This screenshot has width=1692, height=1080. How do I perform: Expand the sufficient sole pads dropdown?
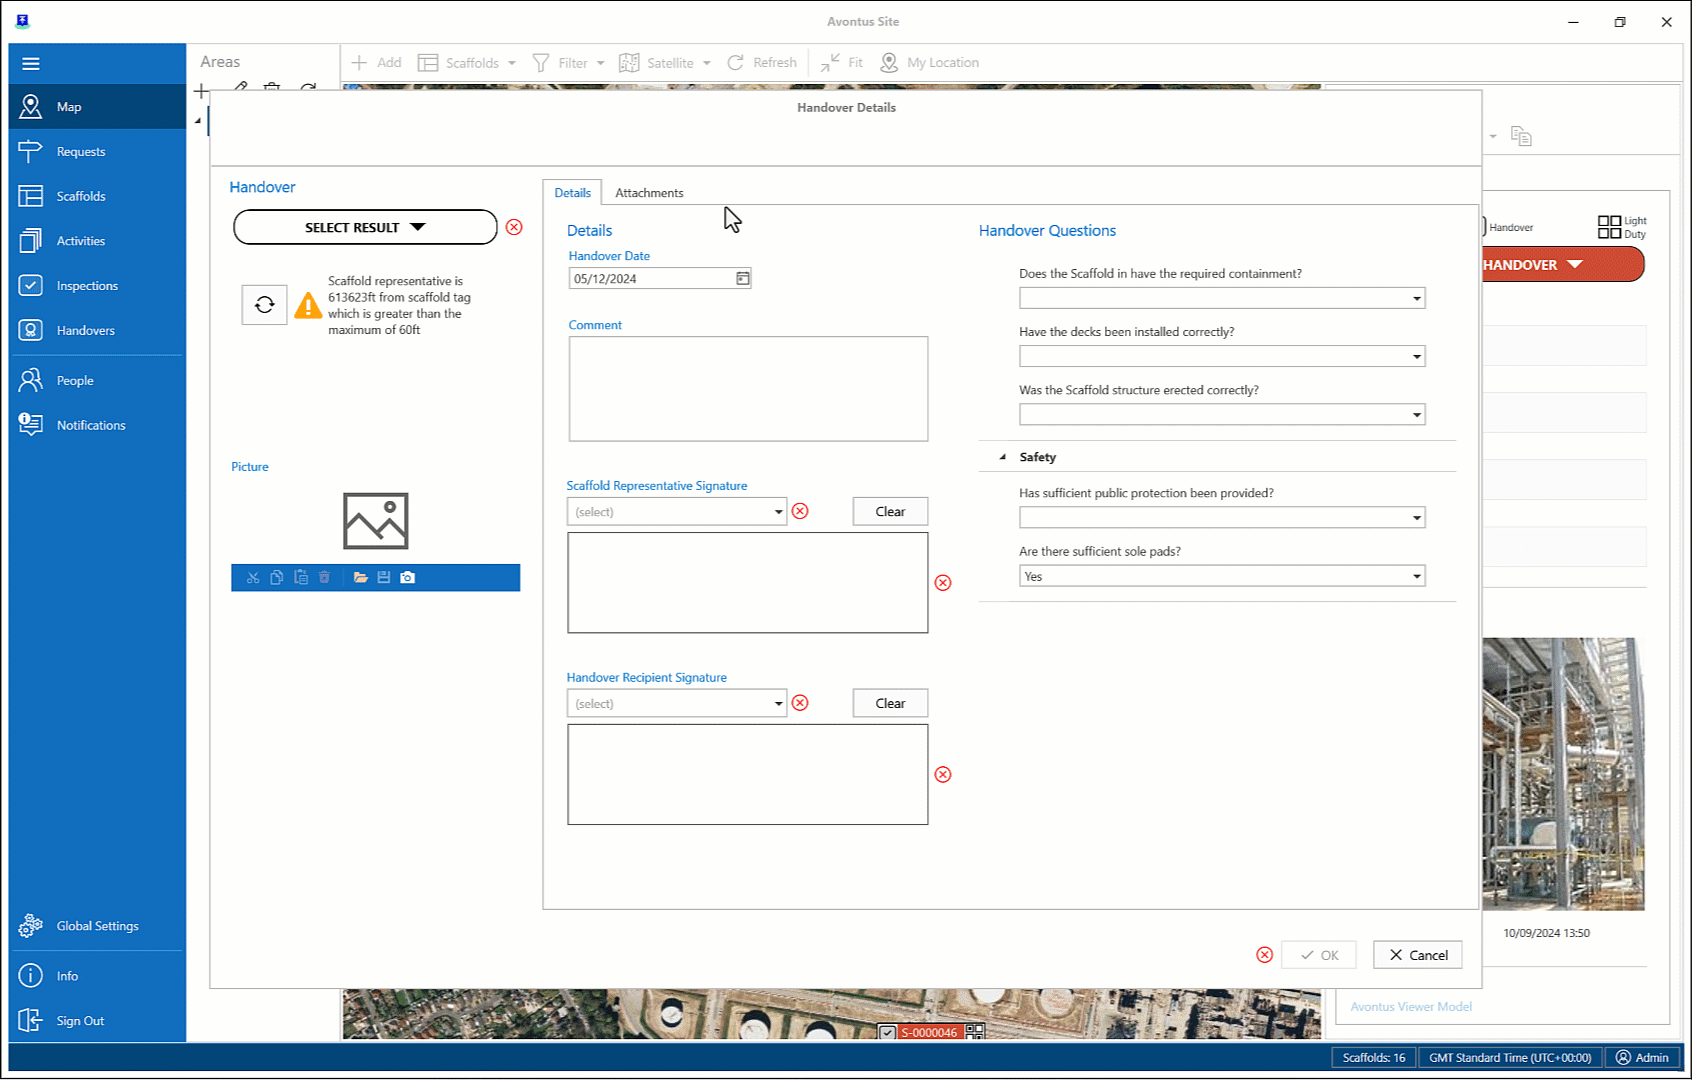pos(1416,577)
